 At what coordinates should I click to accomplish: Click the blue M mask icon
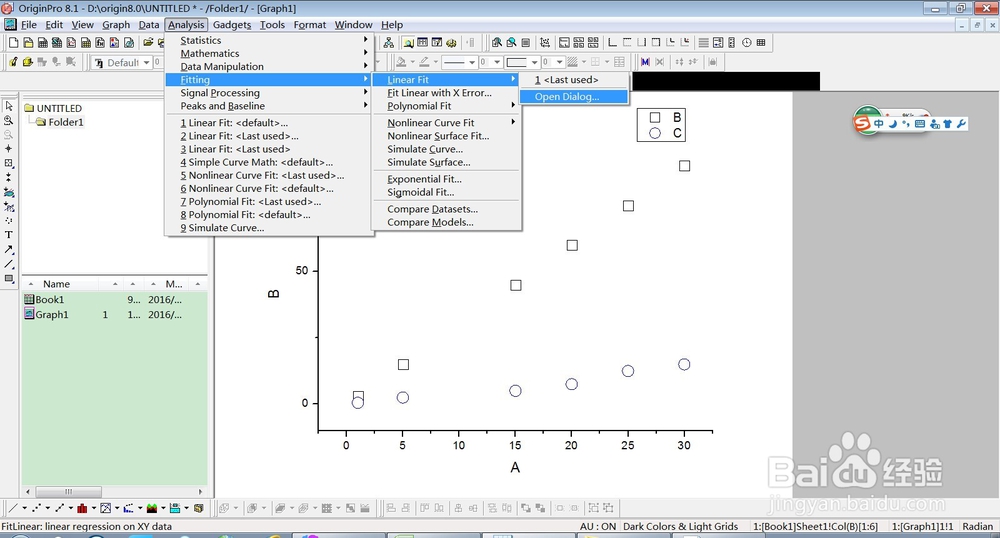click(645, 62)
